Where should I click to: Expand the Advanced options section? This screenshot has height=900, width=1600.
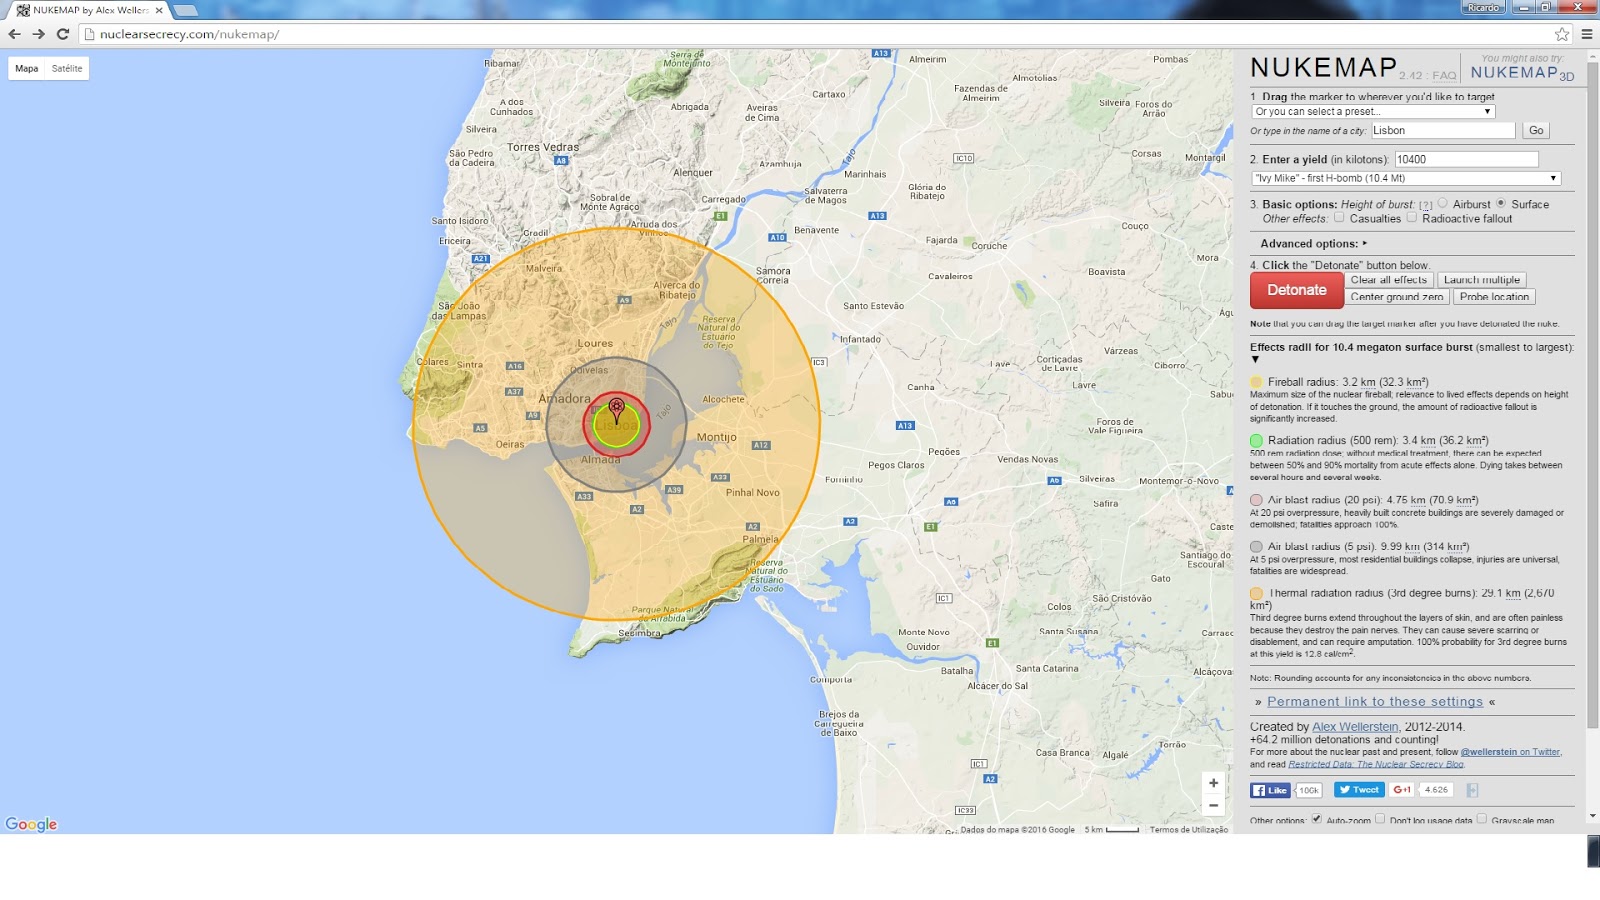[x=1313, y=244]
